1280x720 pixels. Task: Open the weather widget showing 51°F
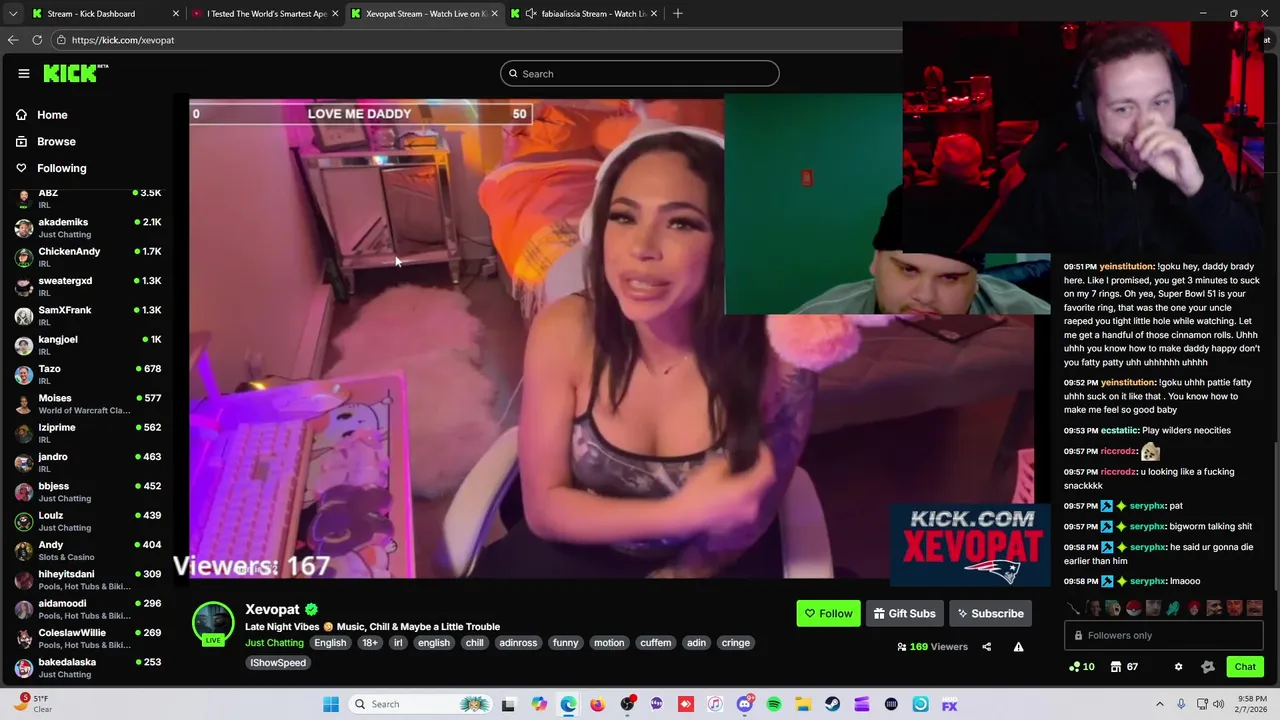[32, 703]
